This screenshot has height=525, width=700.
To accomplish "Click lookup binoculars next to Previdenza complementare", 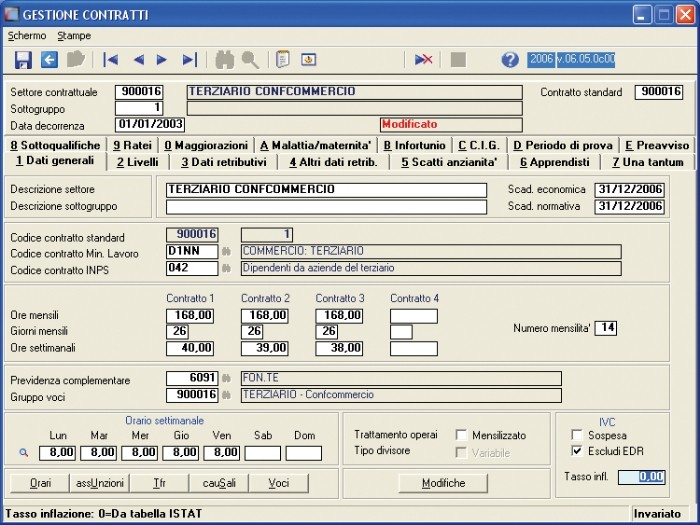I will [227, 379].
